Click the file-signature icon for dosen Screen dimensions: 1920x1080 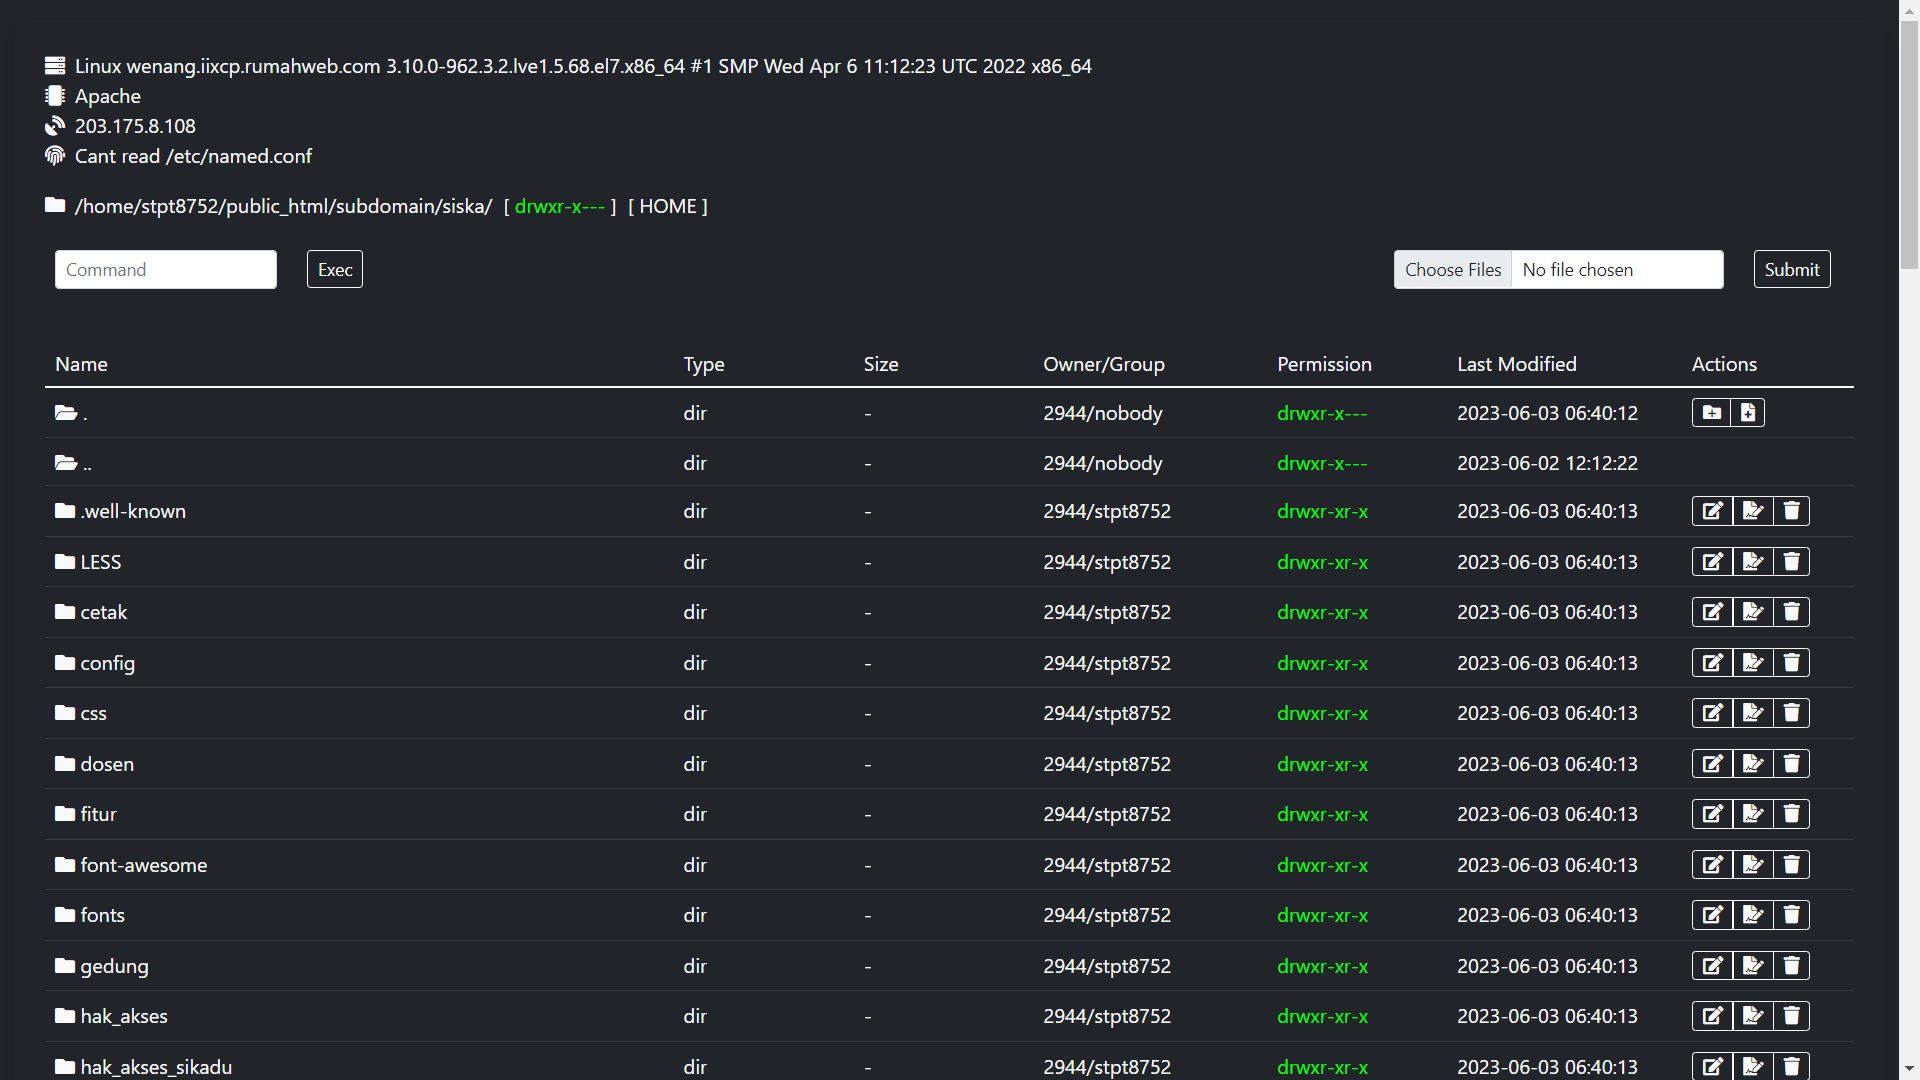point(1752,764)
